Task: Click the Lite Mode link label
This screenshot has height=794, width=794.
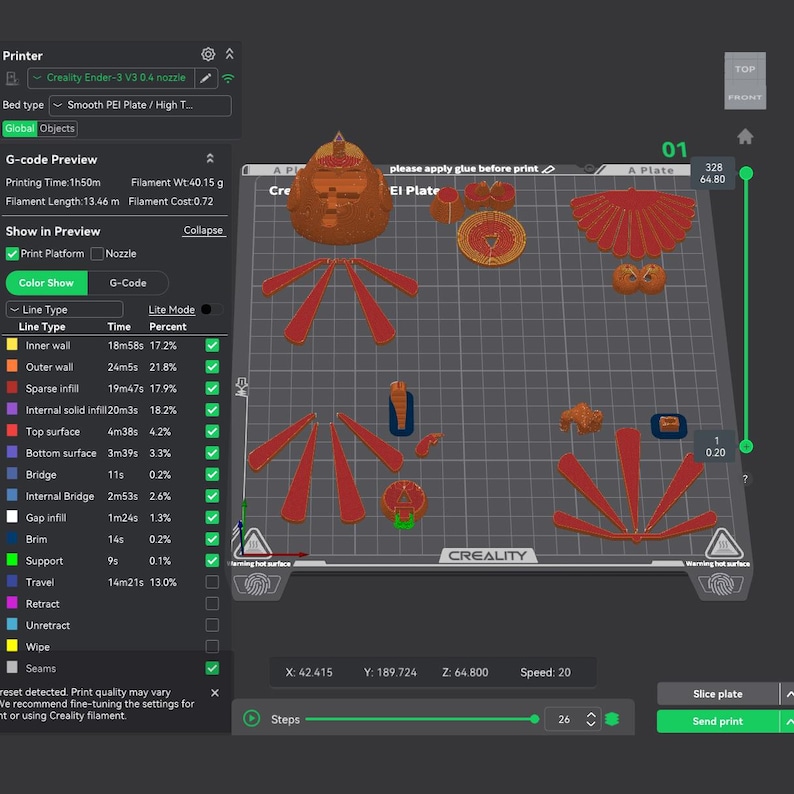Action: 171,309
